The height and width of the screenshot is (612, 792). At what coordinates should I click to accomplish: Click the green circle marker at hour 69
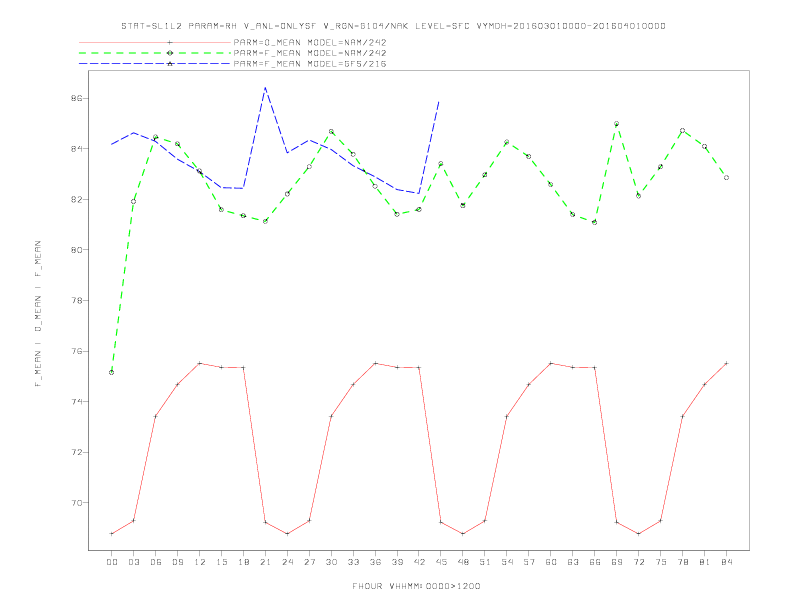point(617,124)
